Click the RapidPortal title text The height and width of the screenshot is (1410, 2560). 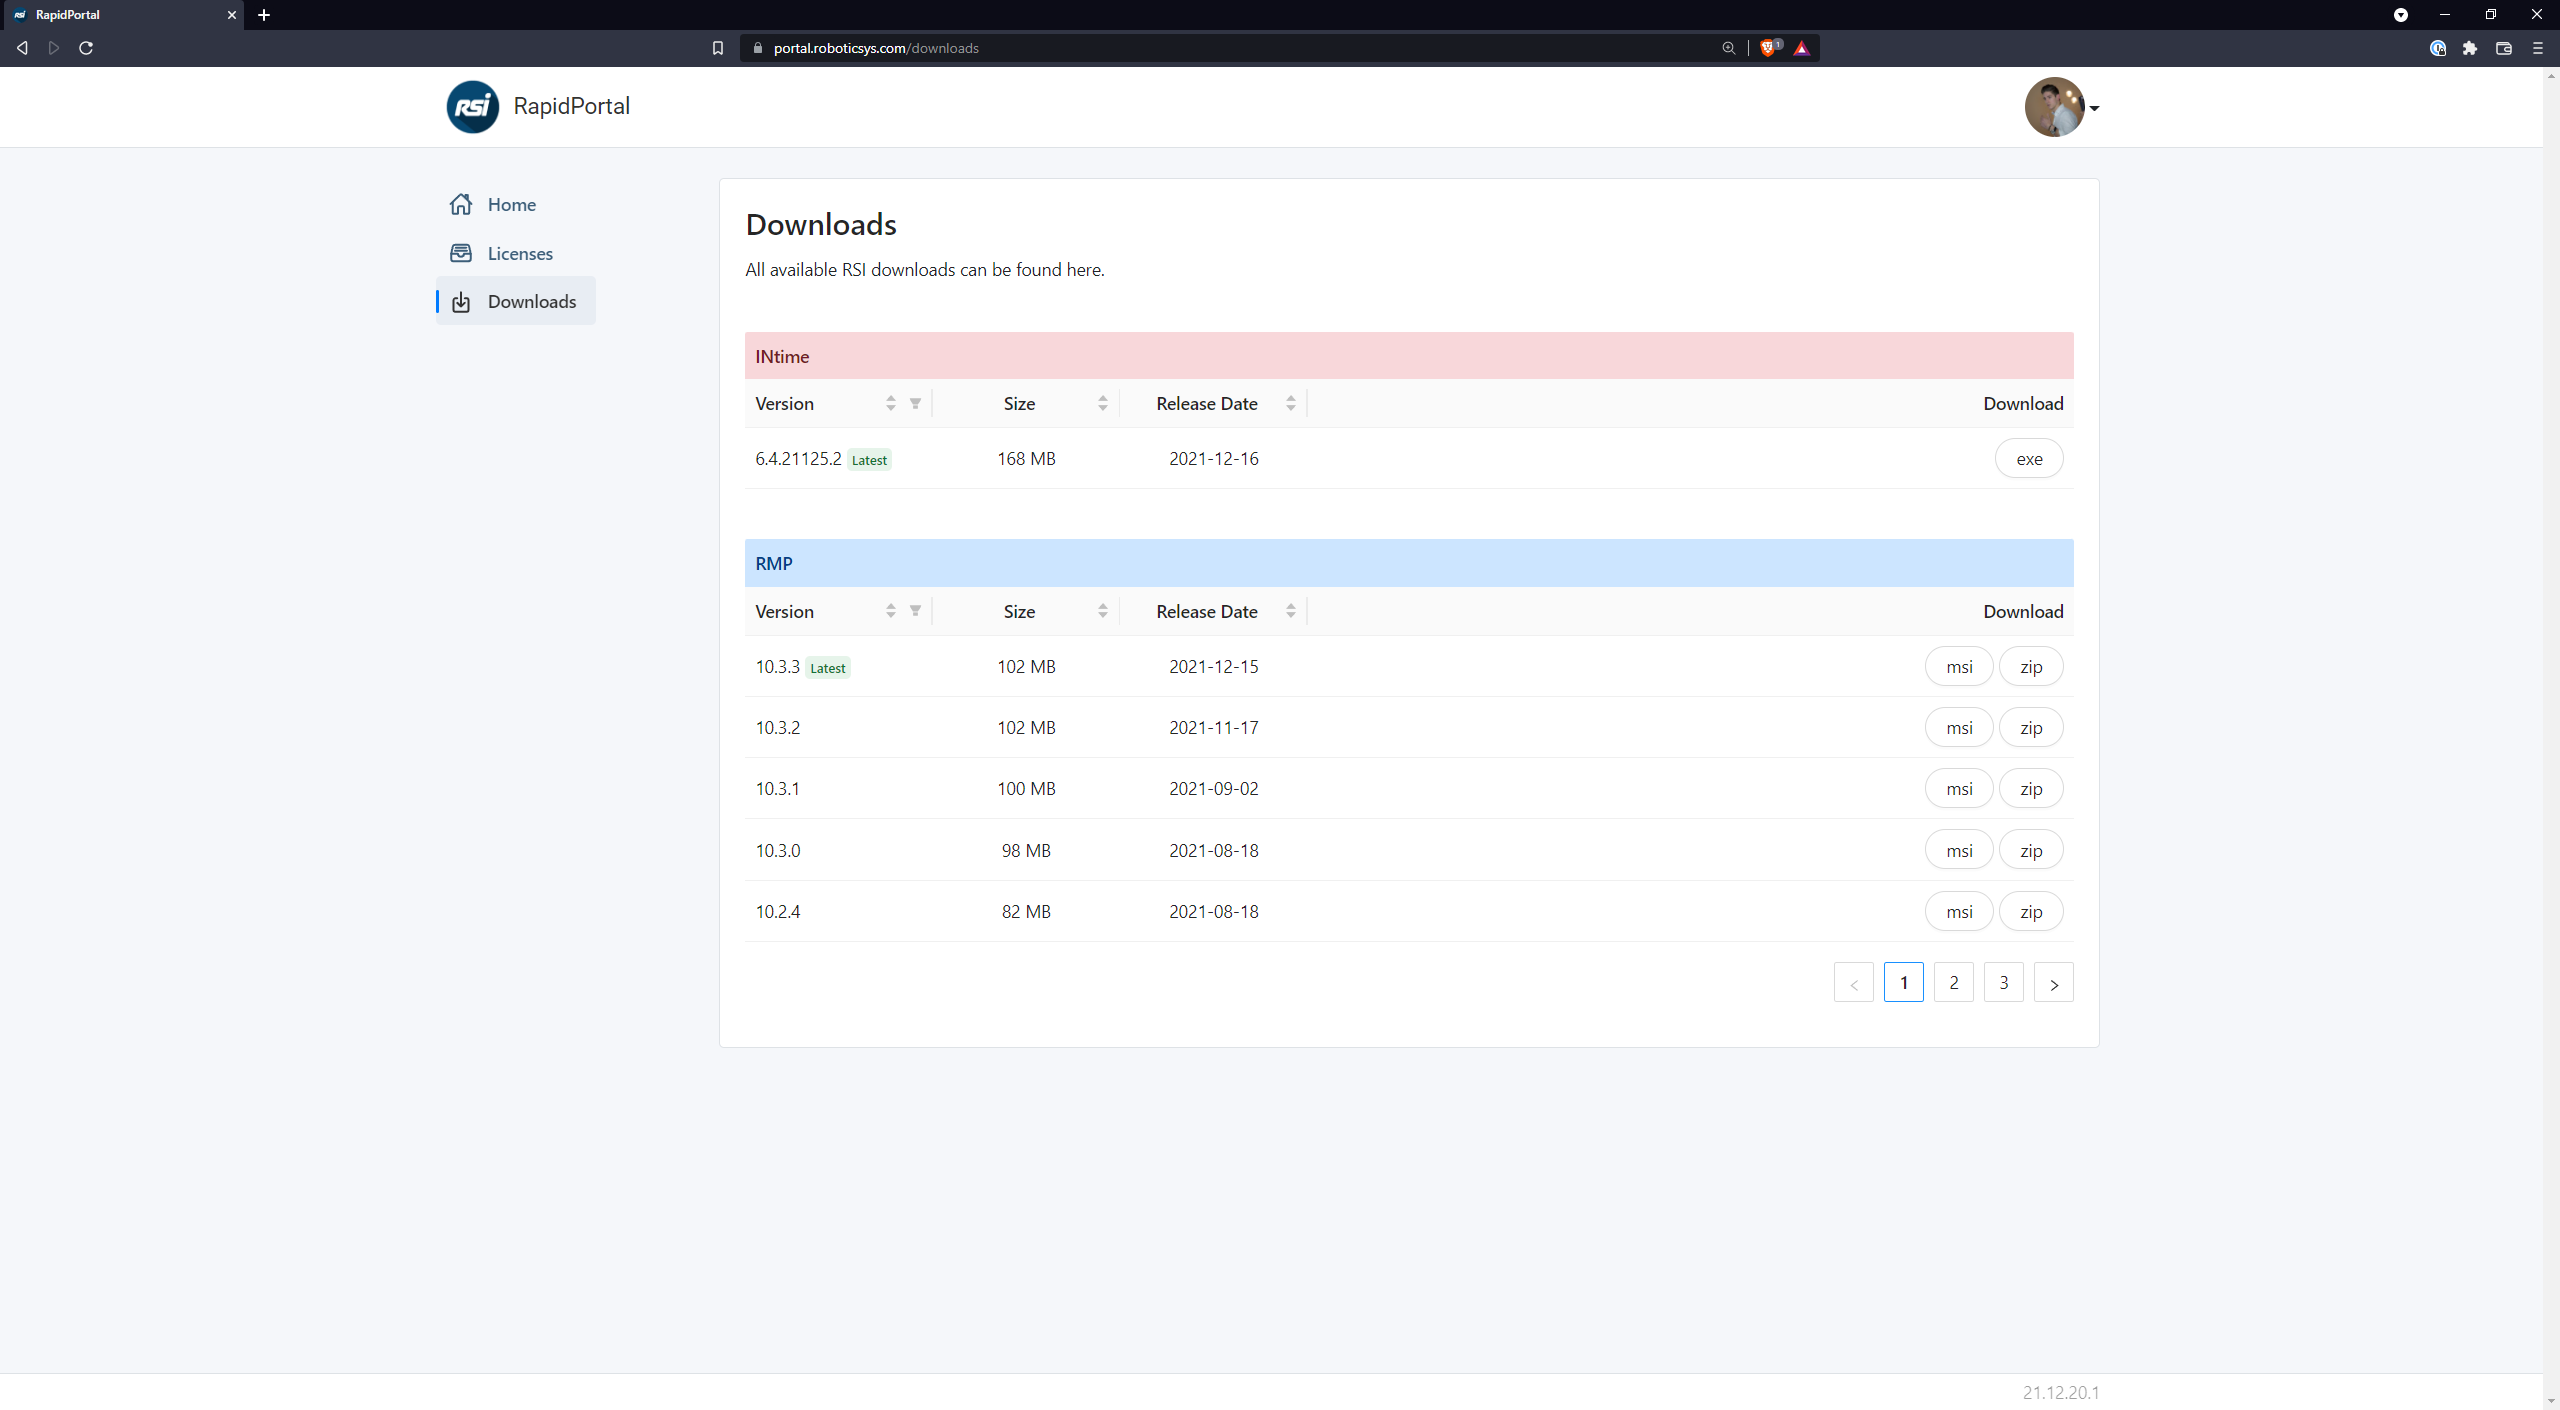571,106
